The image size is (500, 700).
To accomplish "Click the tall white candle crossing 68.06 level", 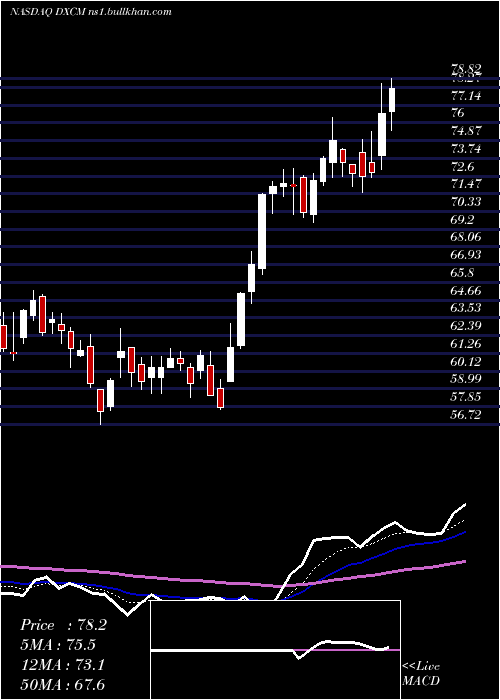I will point(262,231).
